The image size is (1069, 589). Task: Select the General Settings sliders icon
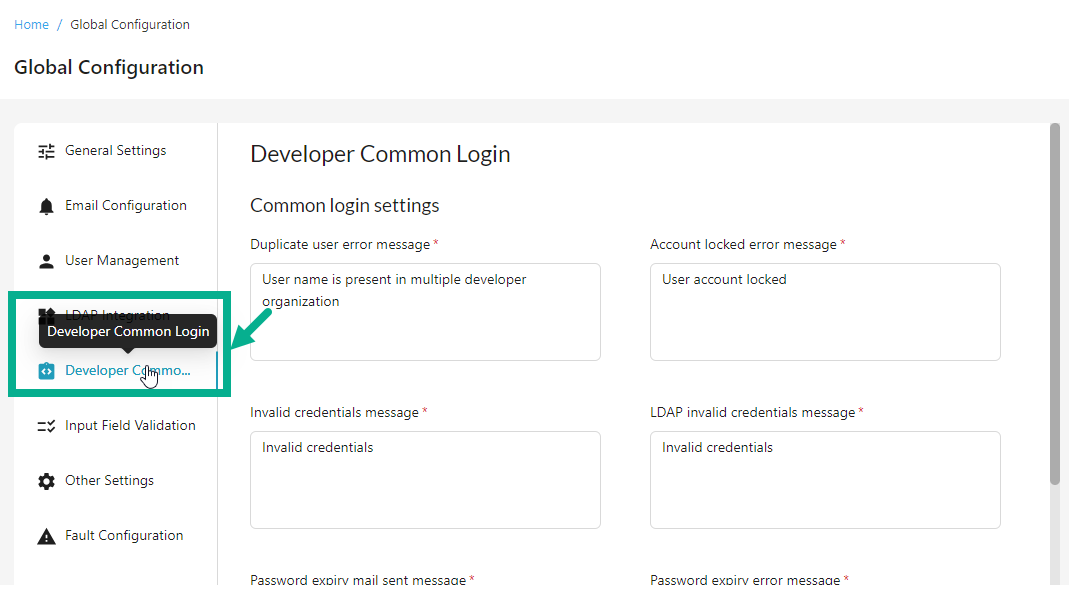point(45,150)
